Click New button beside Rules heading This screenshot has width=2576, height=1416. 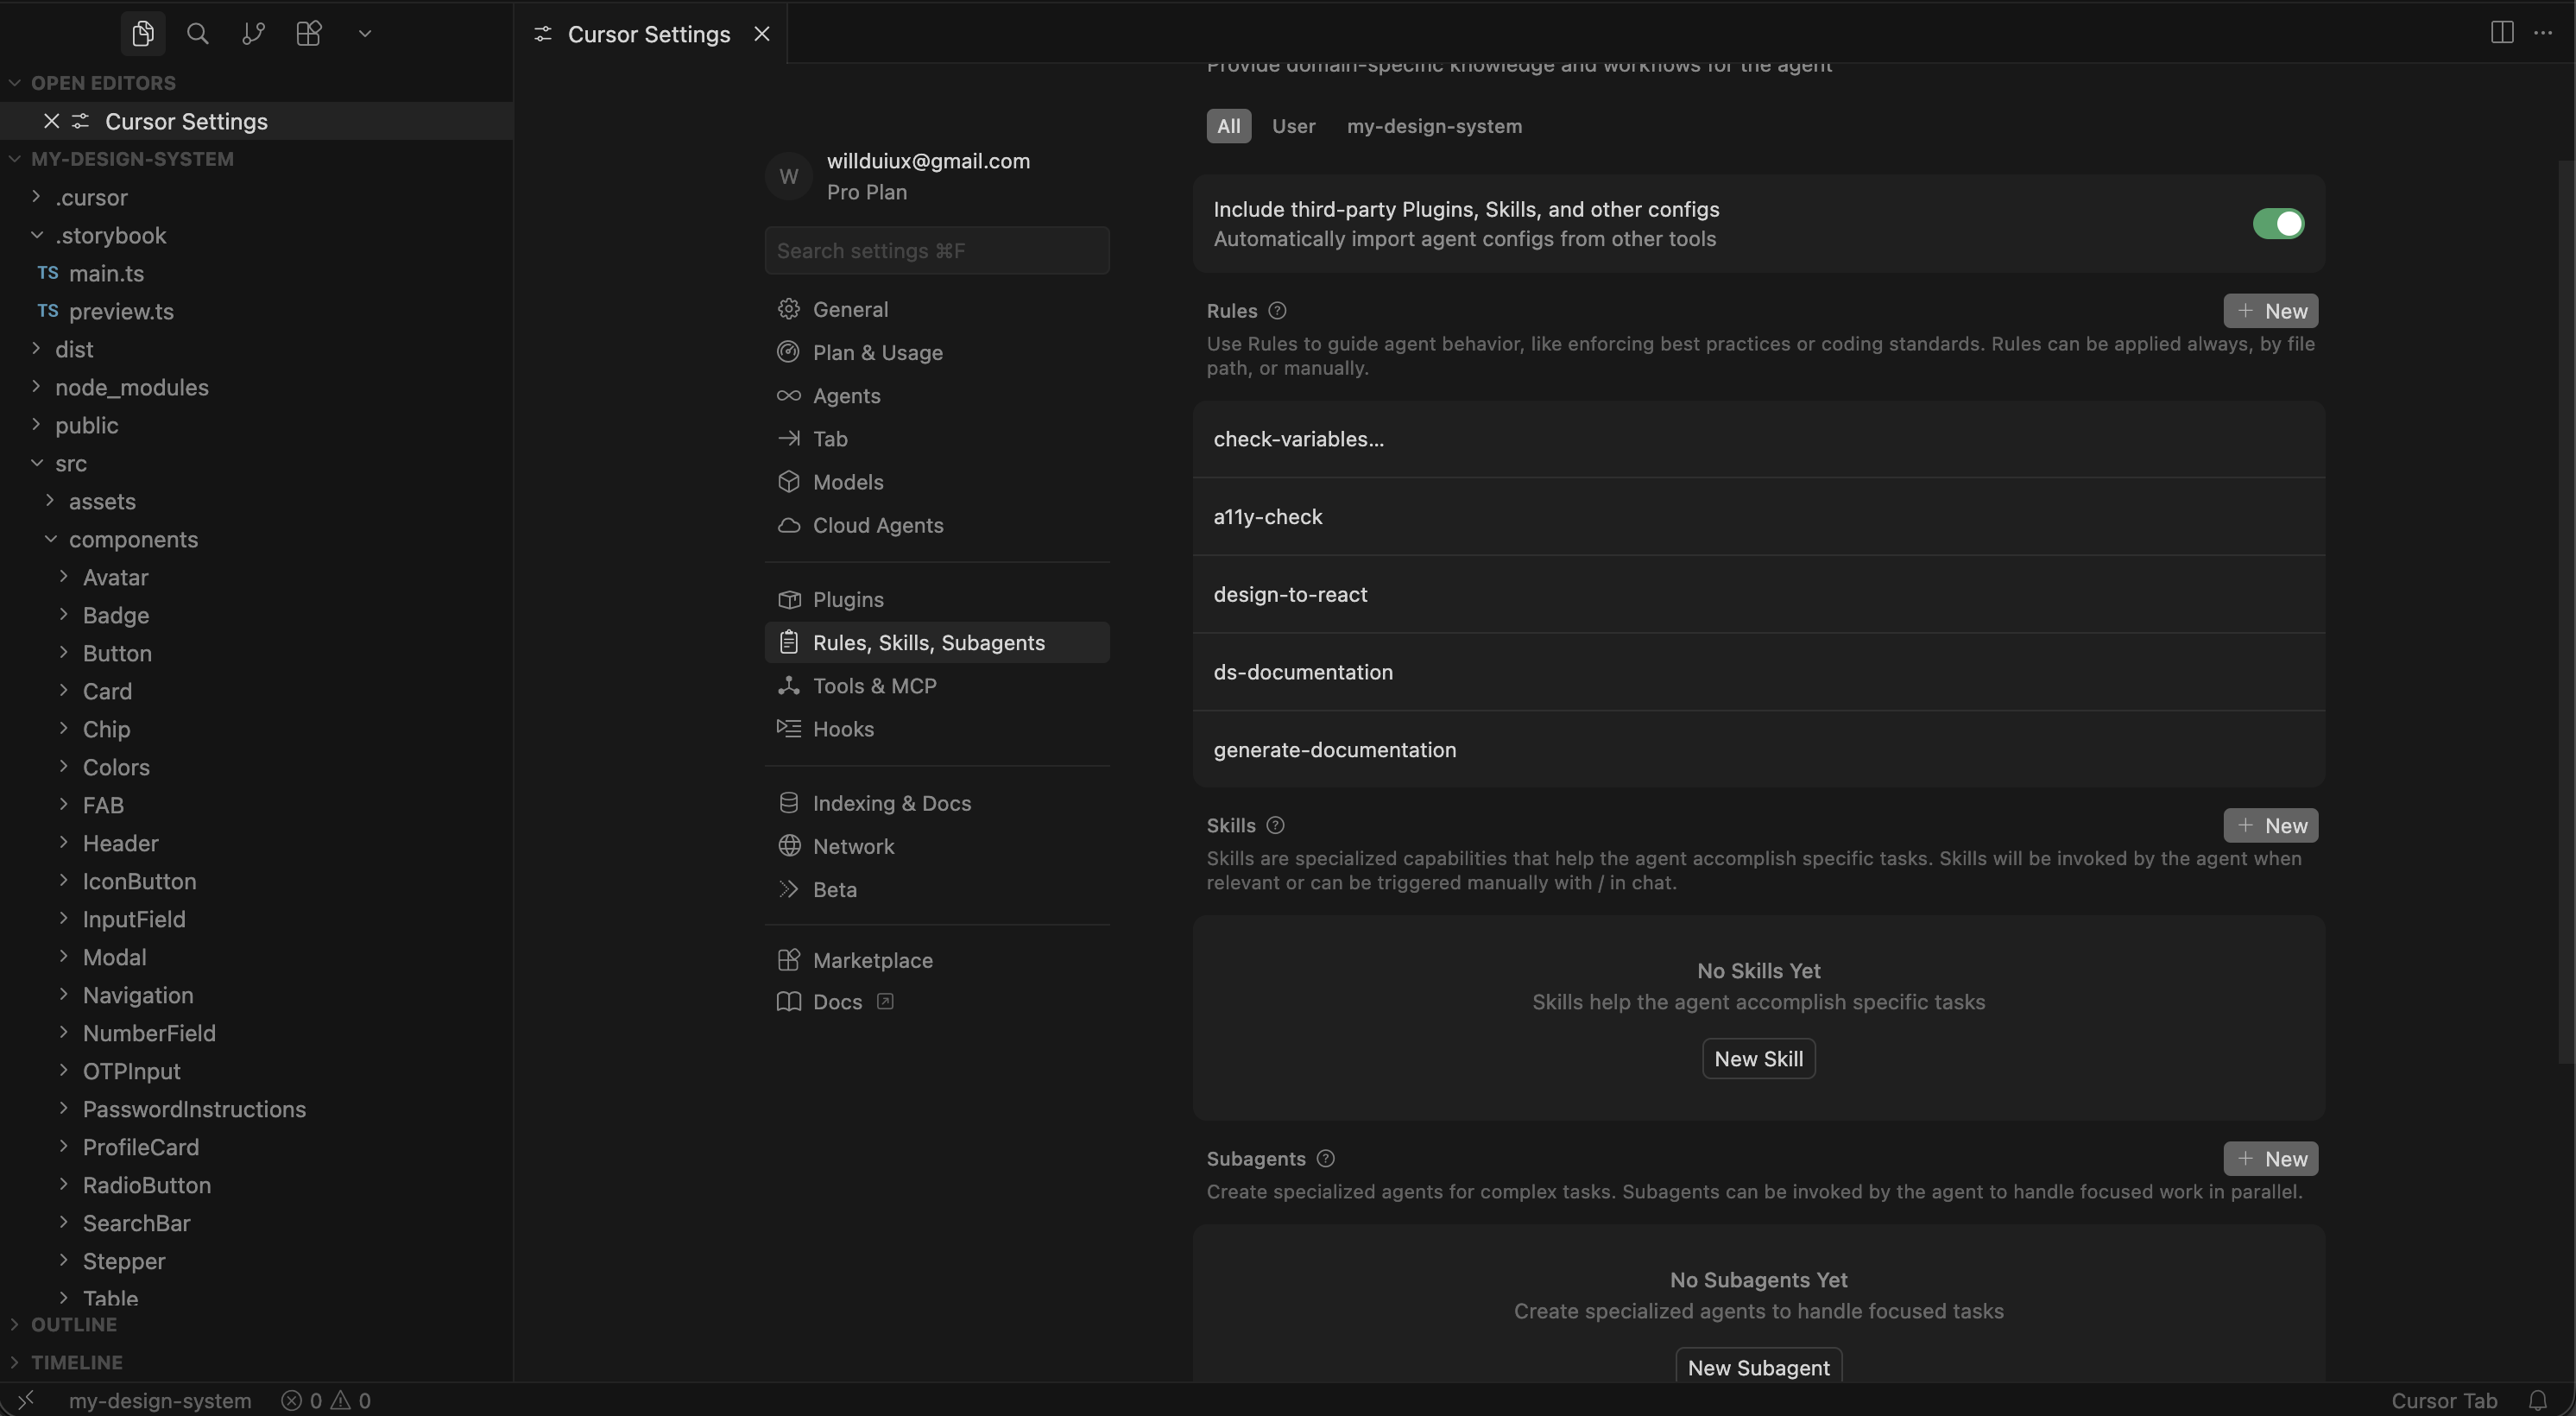click(2270, 311)
